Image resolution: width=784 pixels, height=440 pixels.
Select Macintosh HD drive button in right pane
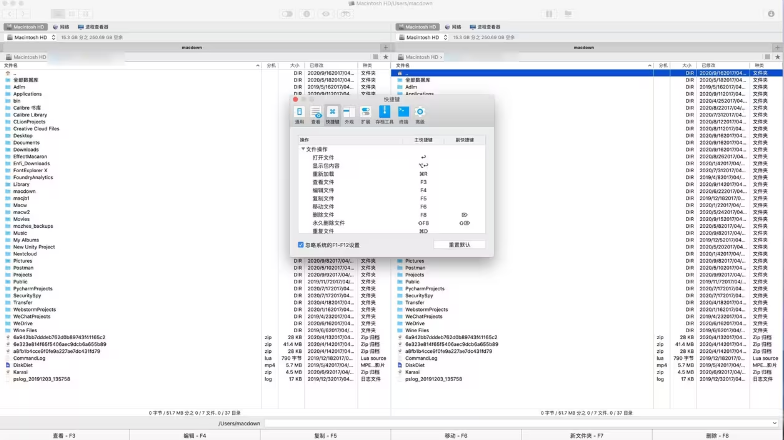(x=418, y=27)
